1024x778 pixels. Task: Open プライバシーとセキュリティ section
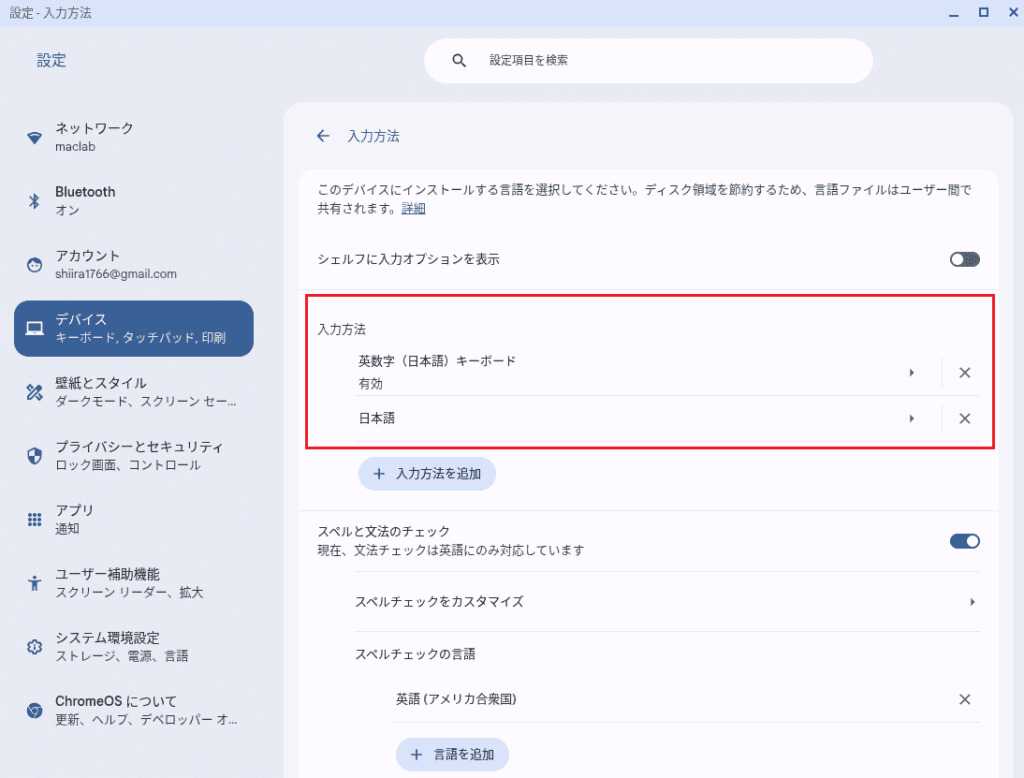click(134, 455)
